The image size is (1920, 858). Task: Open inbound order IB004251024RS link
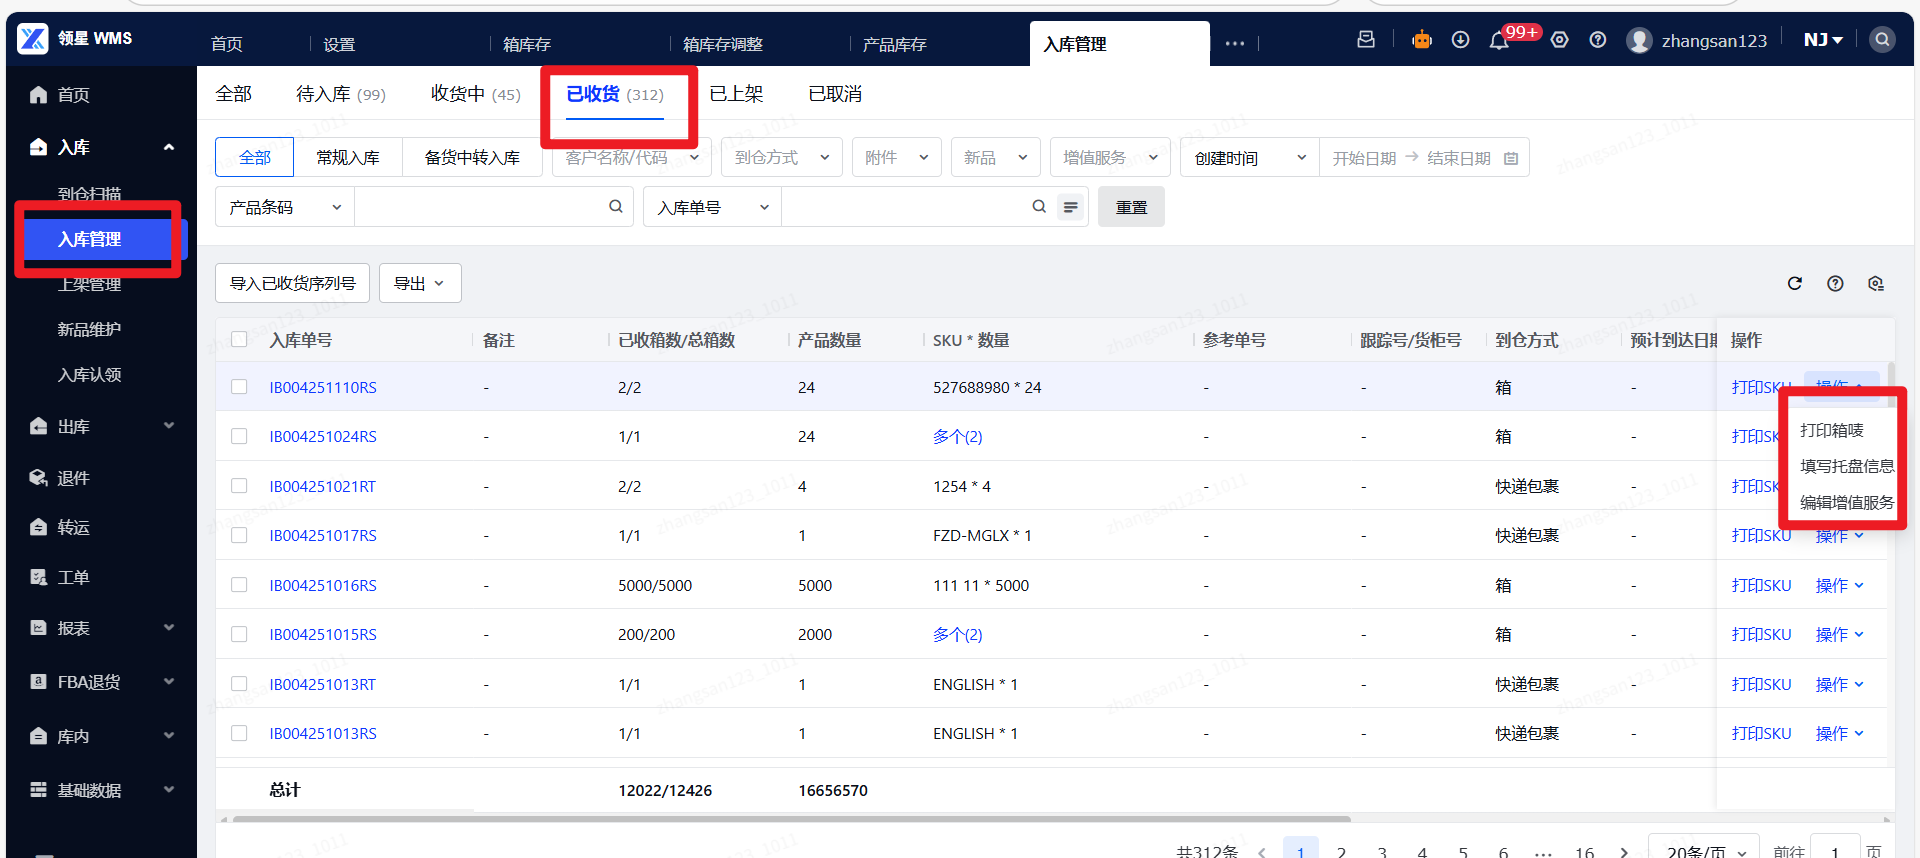[x=322, y=437]
